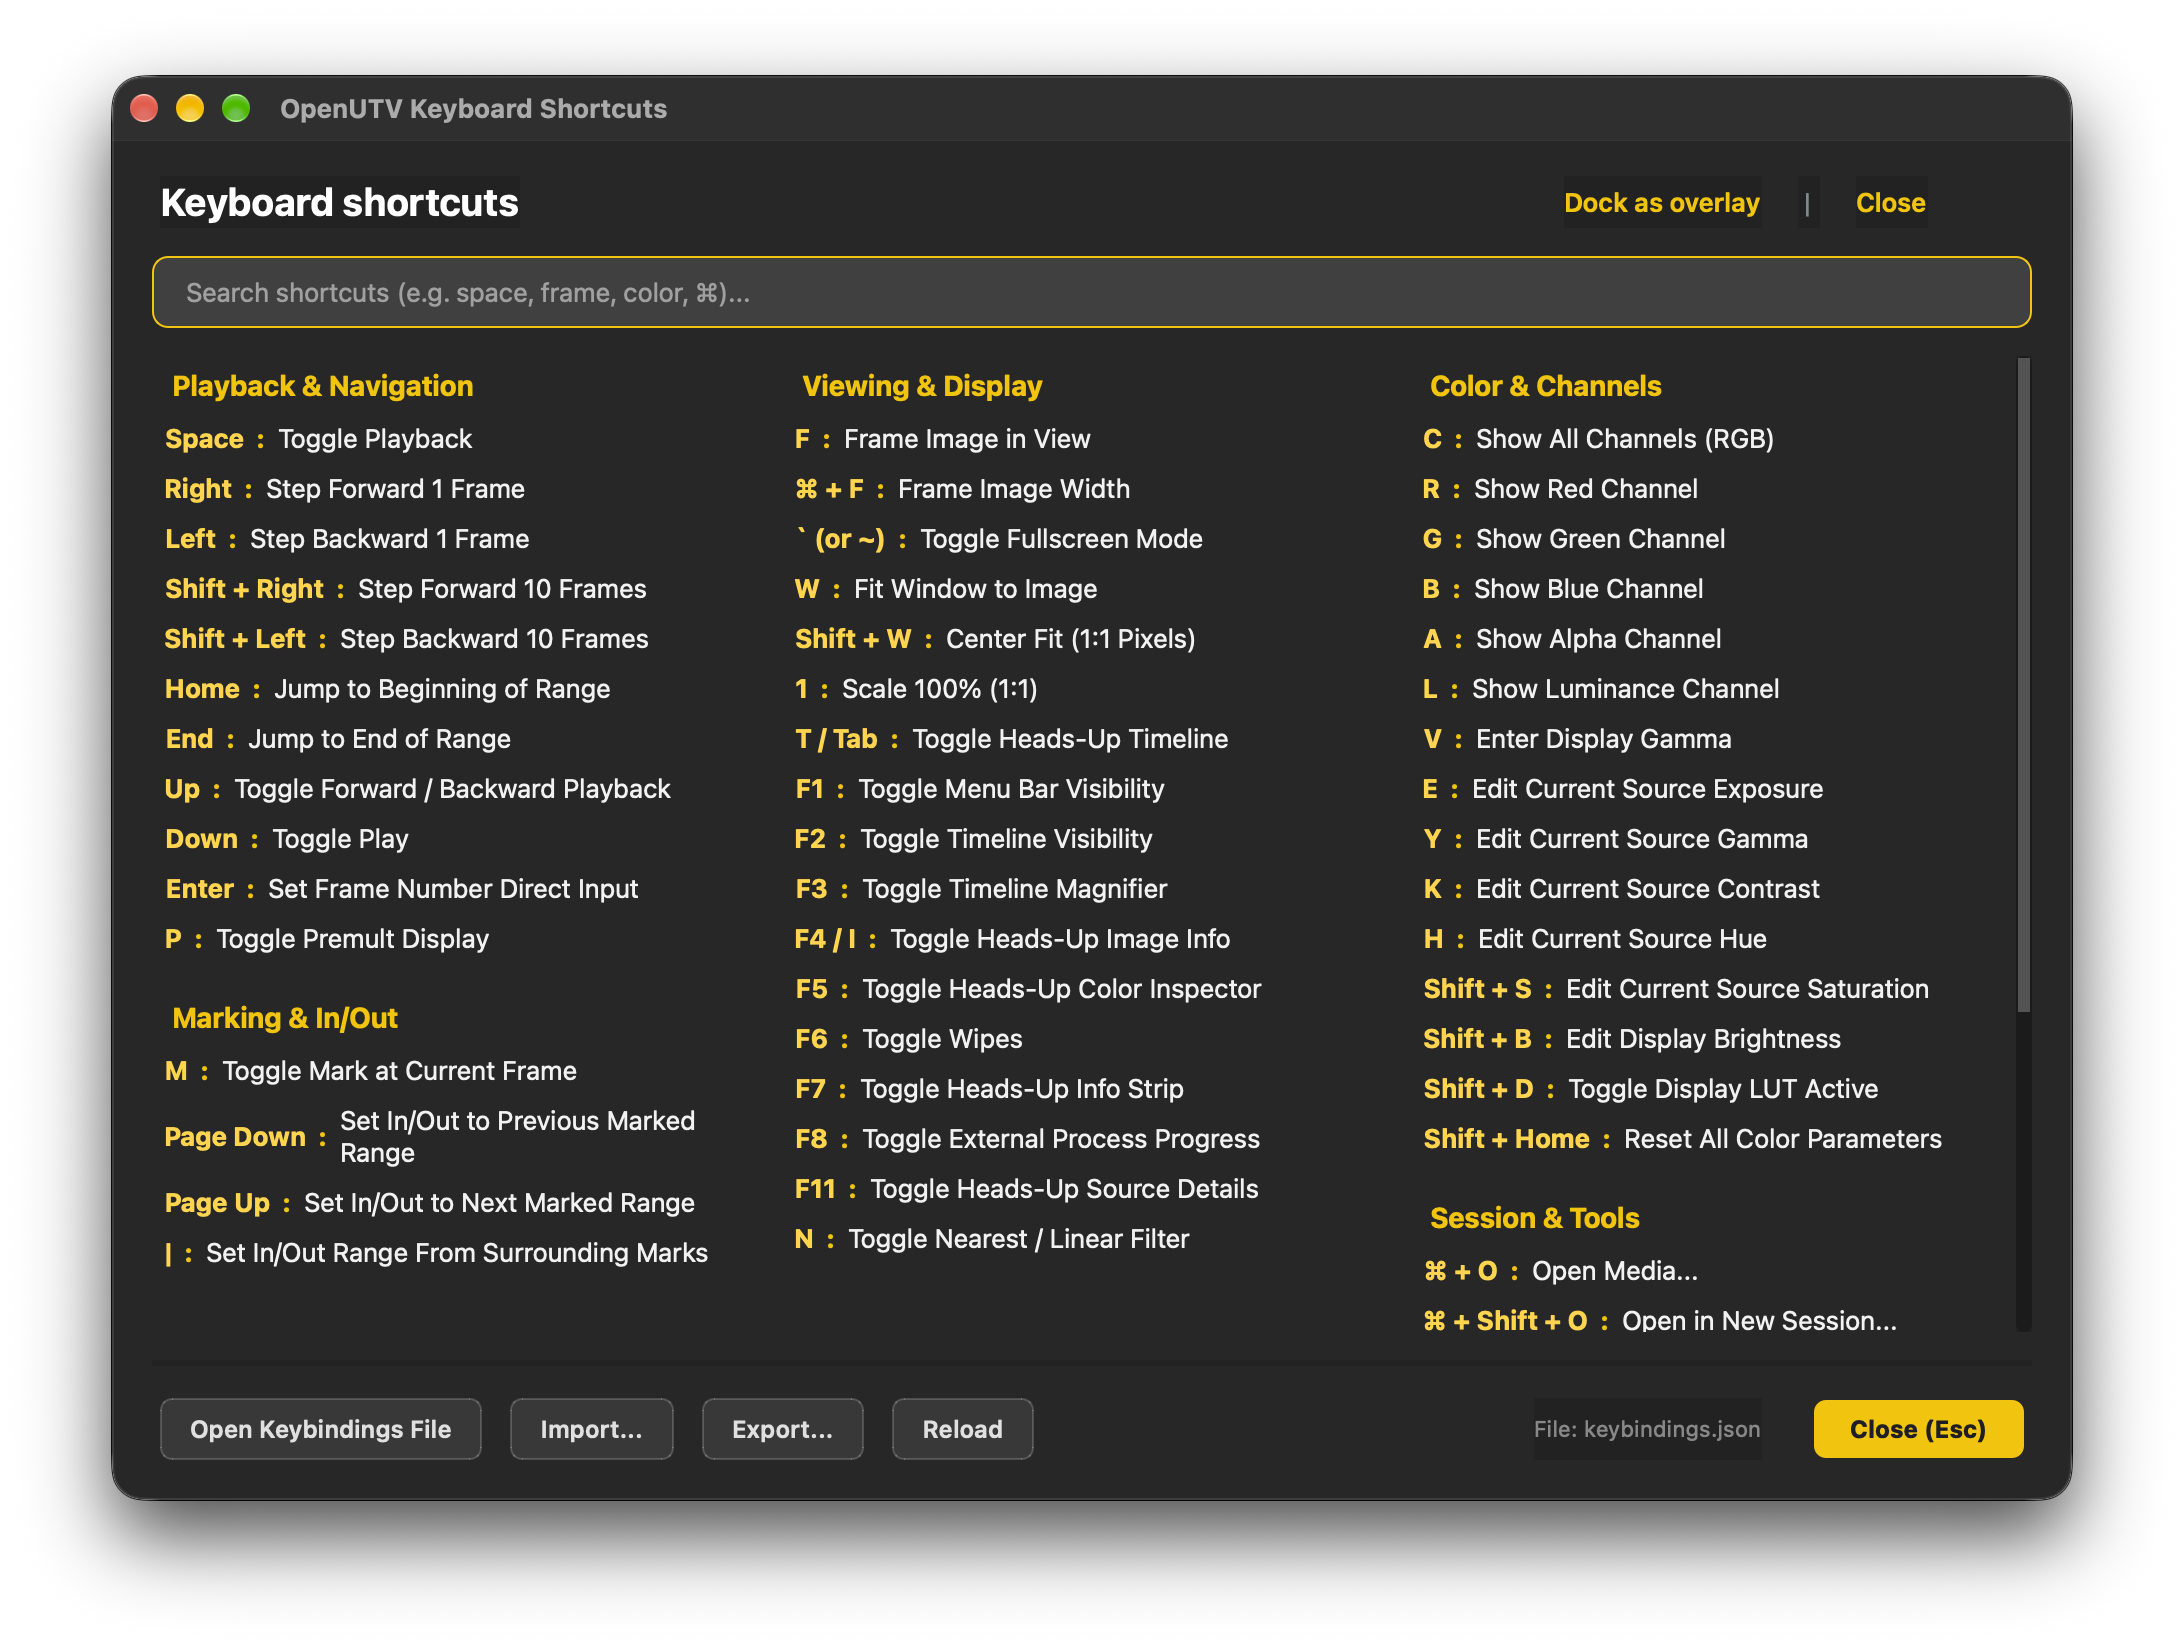Select Step Forward 1 Frame row
This screenshot has width=2184, height=1648.
pos(345,489)
